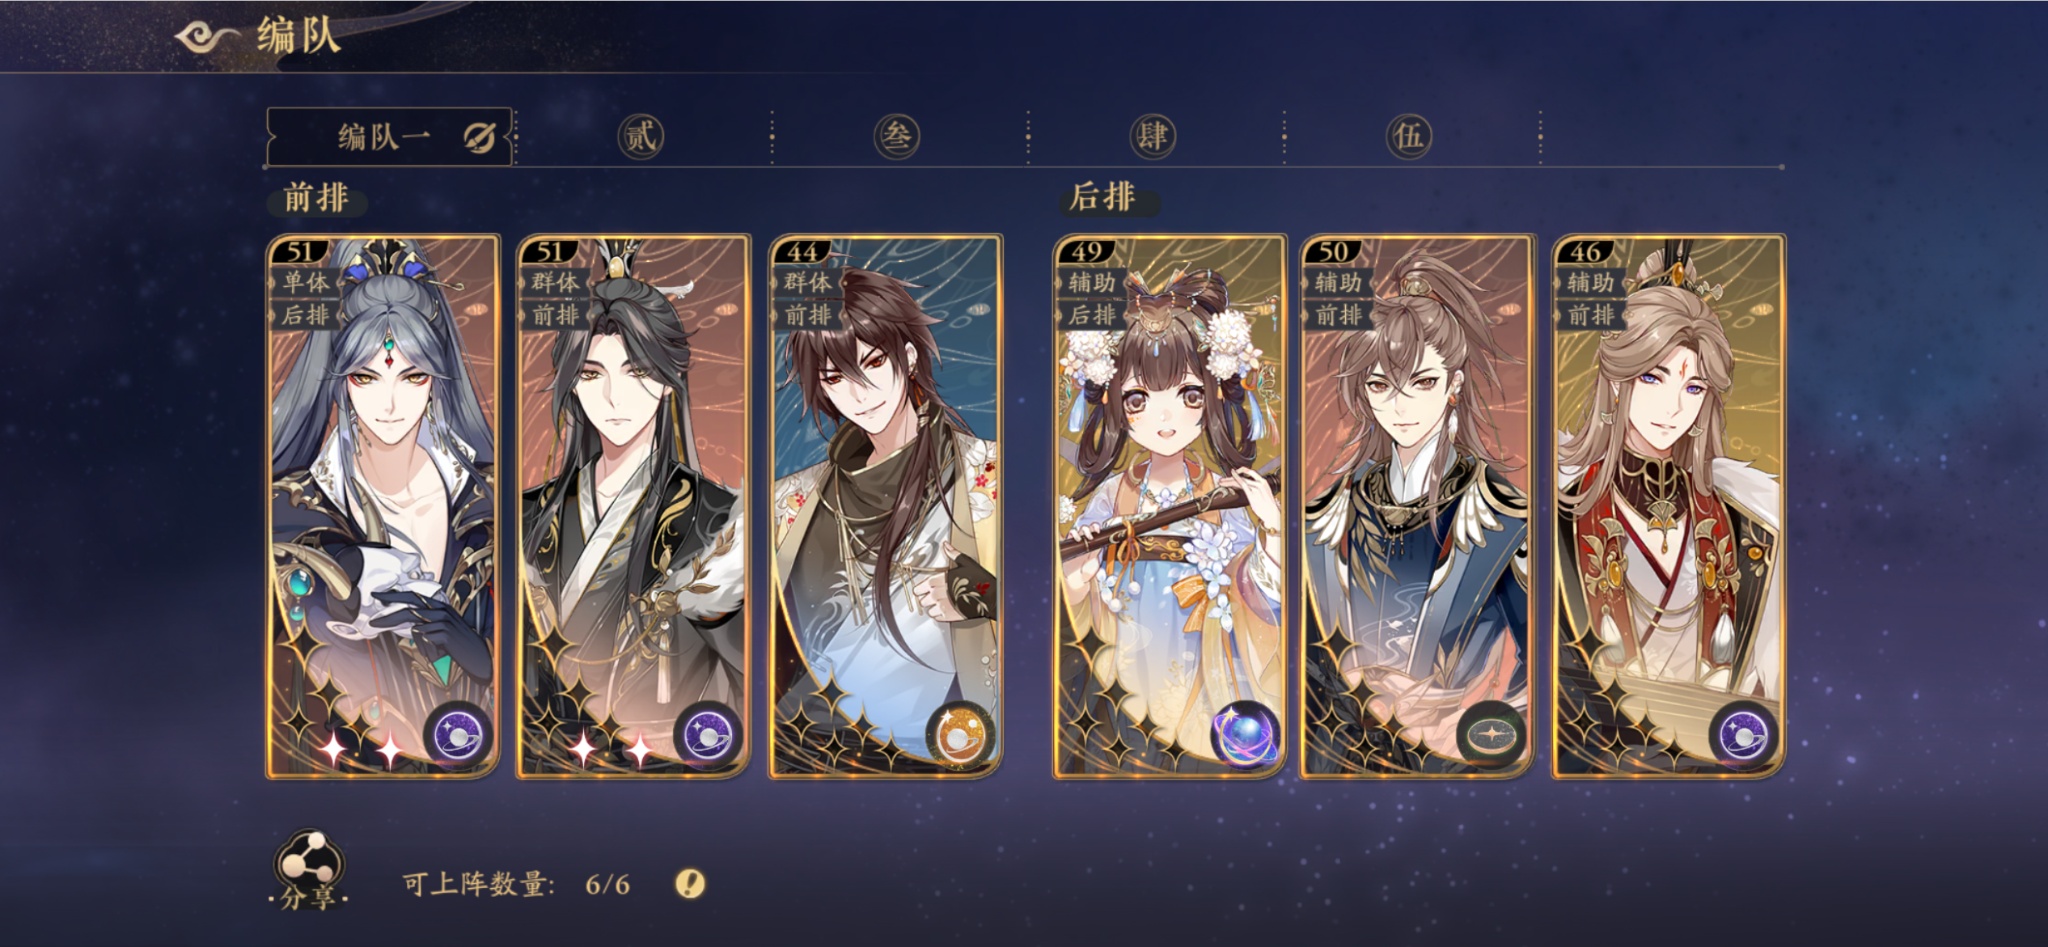Select flute girl level 49 辅助 card
The width and height of the screenshot is (2048, 947).
click(x=1169, y=506)
